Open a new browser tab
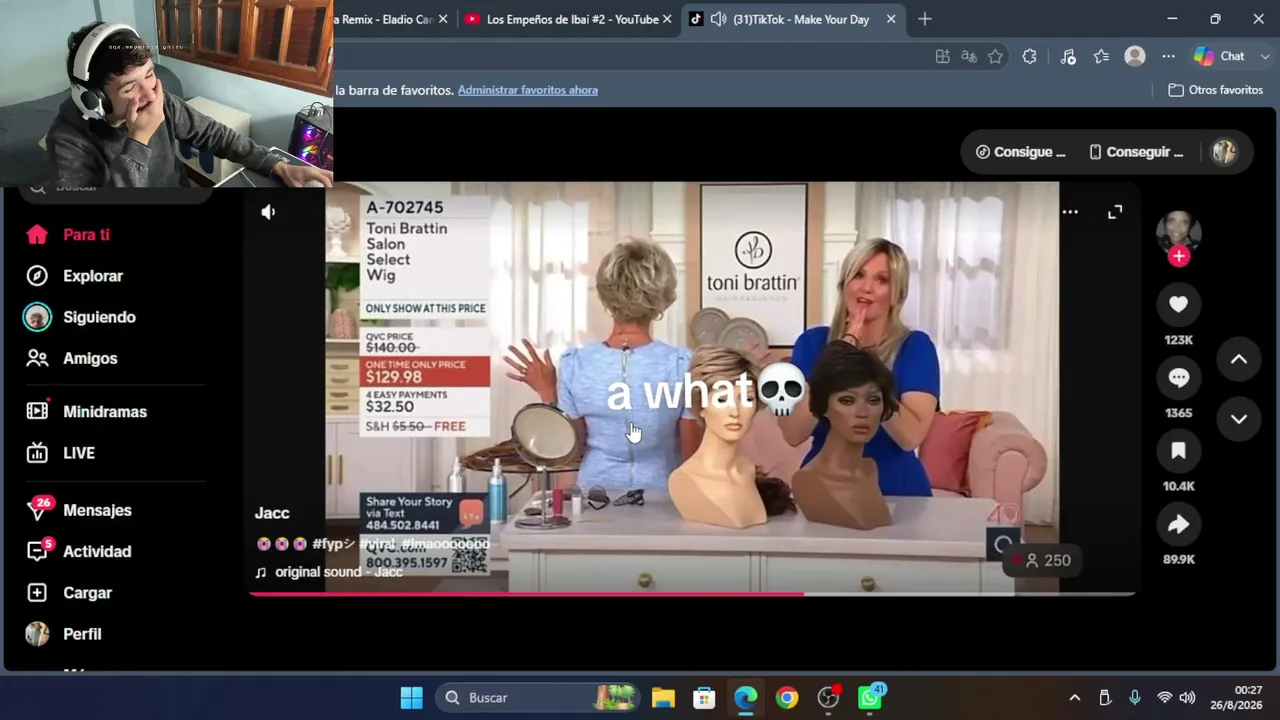 point(925,19)
